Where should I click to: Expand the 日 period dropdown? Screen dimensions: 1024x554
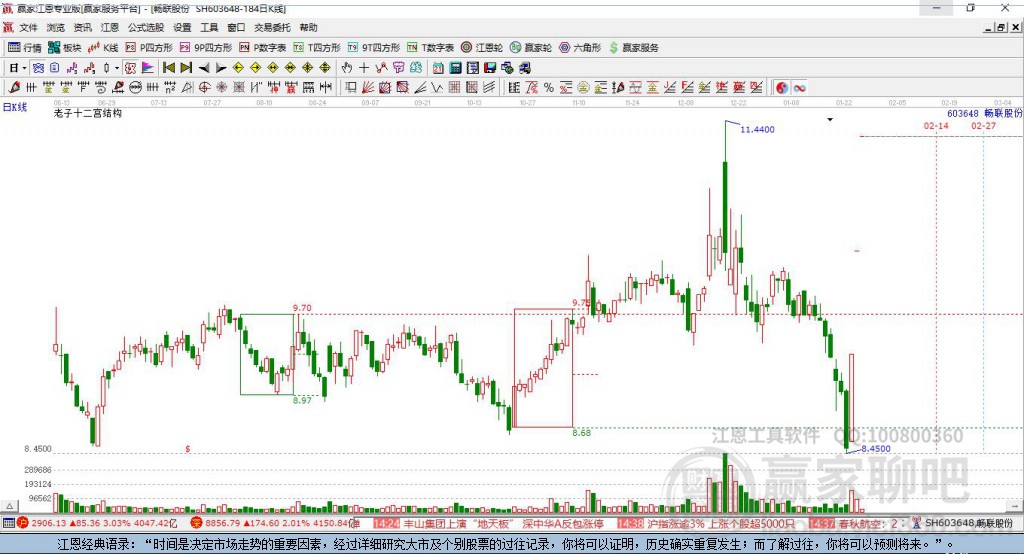click(24, 68)
